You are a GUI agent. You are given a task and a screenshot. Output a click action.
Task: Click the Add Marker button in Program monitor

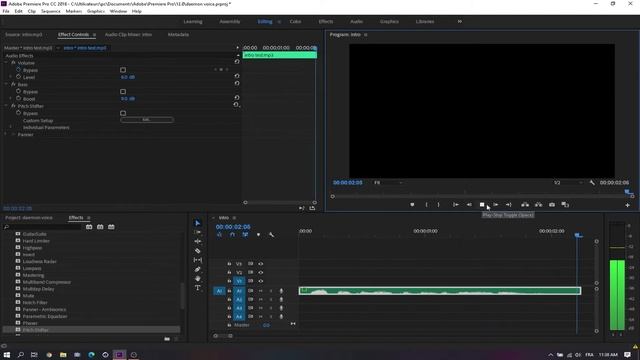click(x=412, y=204)
